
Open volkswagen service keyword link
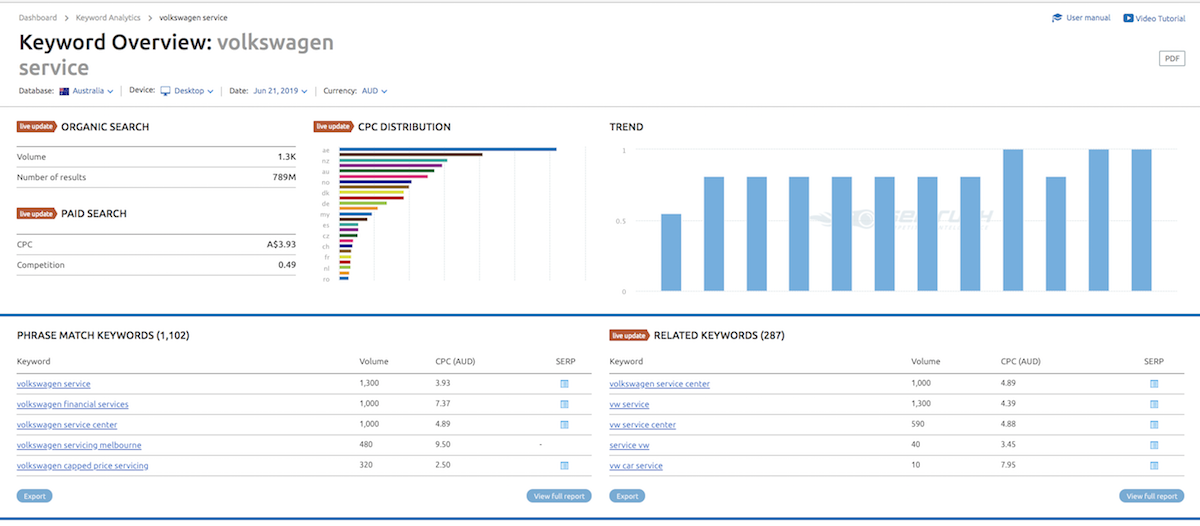tap(54, 384)
